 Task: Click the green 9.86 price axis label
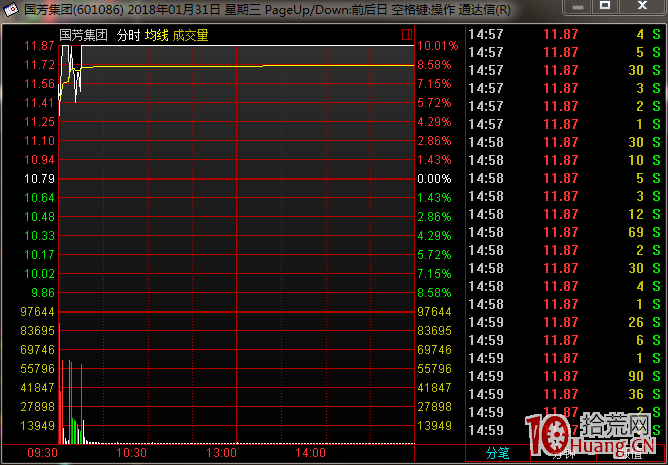(x=43, y=293)
